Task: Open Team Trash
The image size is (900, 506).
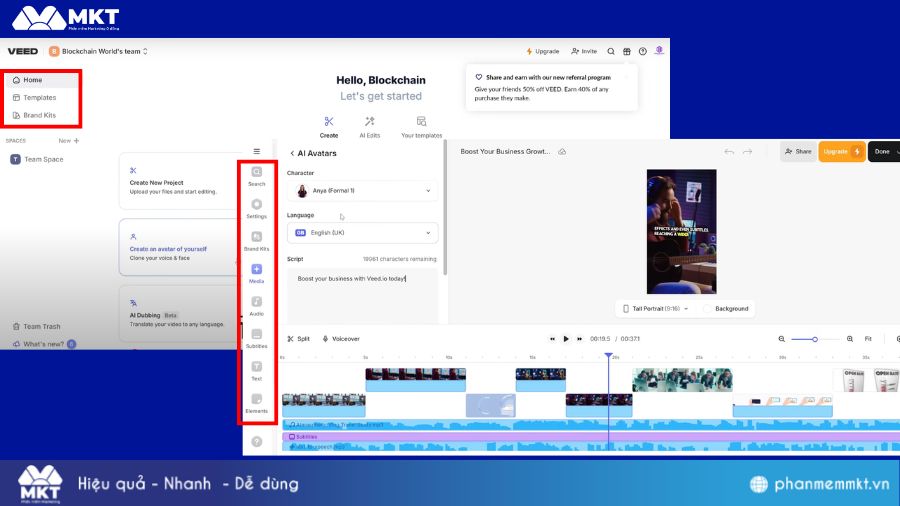Action: pyautogui.click(x=37, y=326)
